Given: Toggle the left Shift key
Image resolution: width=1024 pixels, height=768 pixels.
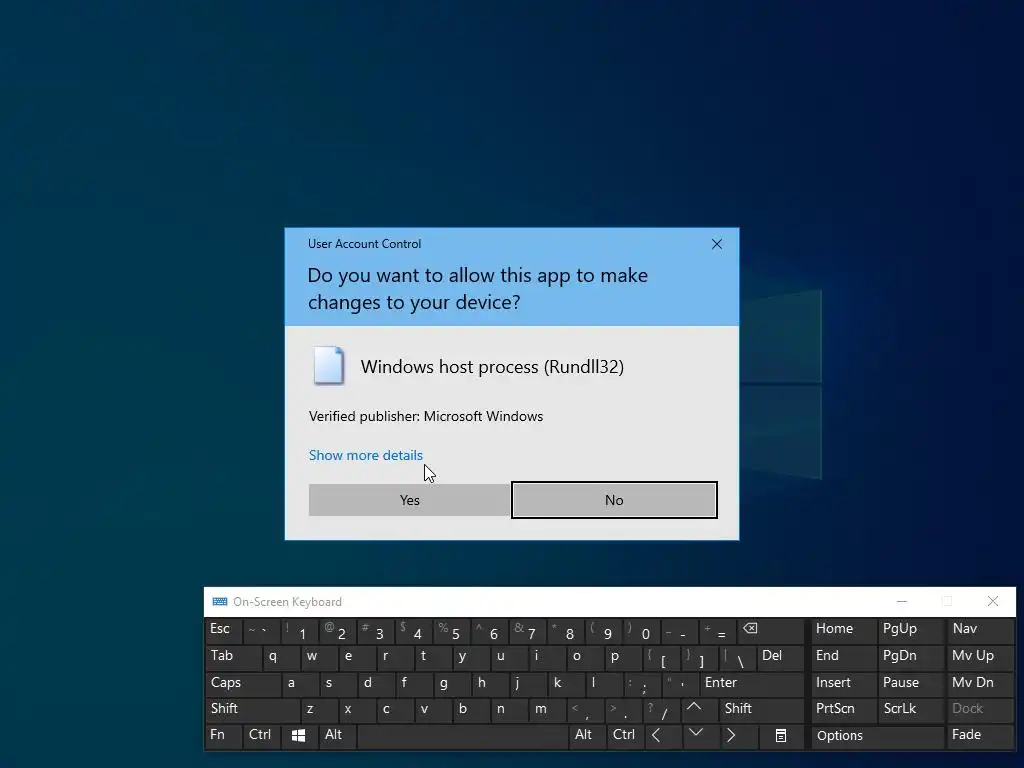Looking at the screenshot, I should [252, 710].
